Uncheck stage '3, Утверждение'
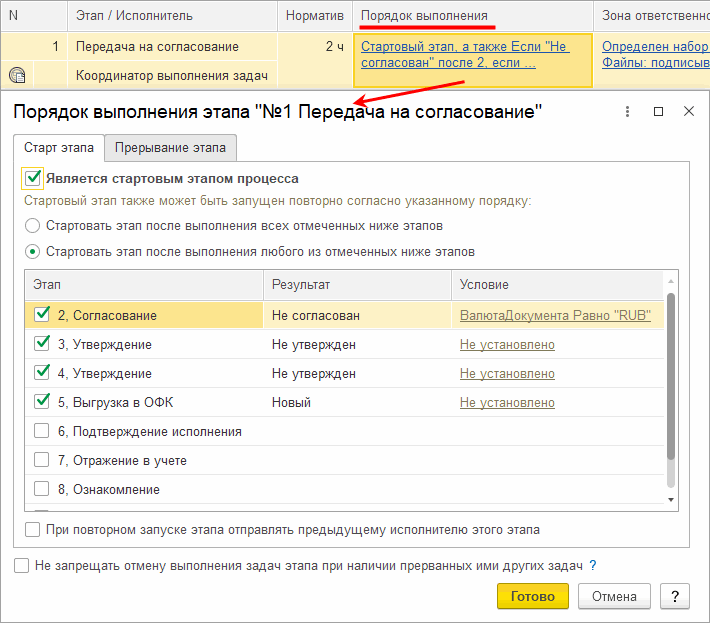 click(42, 344)
